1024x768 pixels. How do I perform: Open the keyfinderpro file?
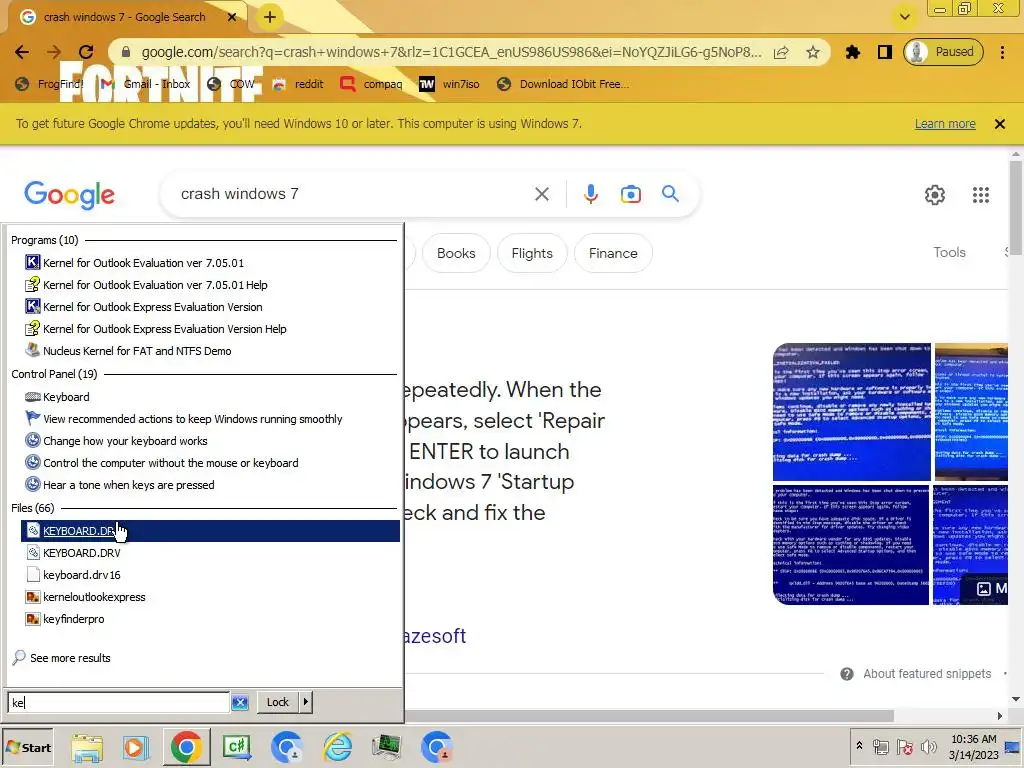coord(65,619)
